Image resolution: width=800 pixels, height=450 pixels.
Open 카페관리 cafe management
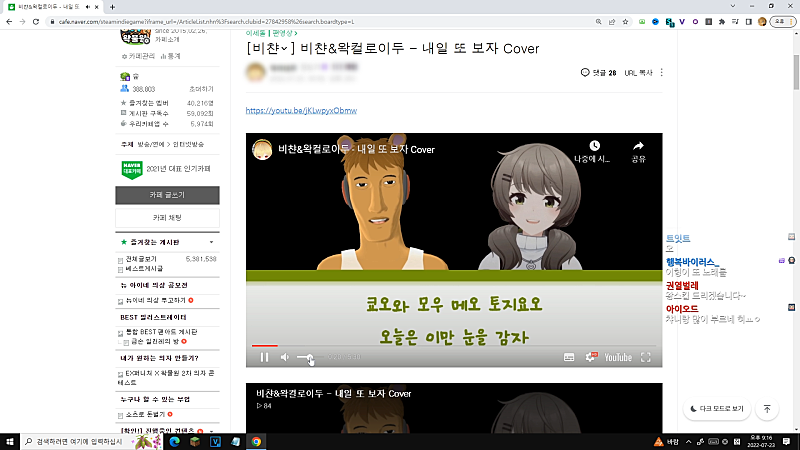click(138, 56)
